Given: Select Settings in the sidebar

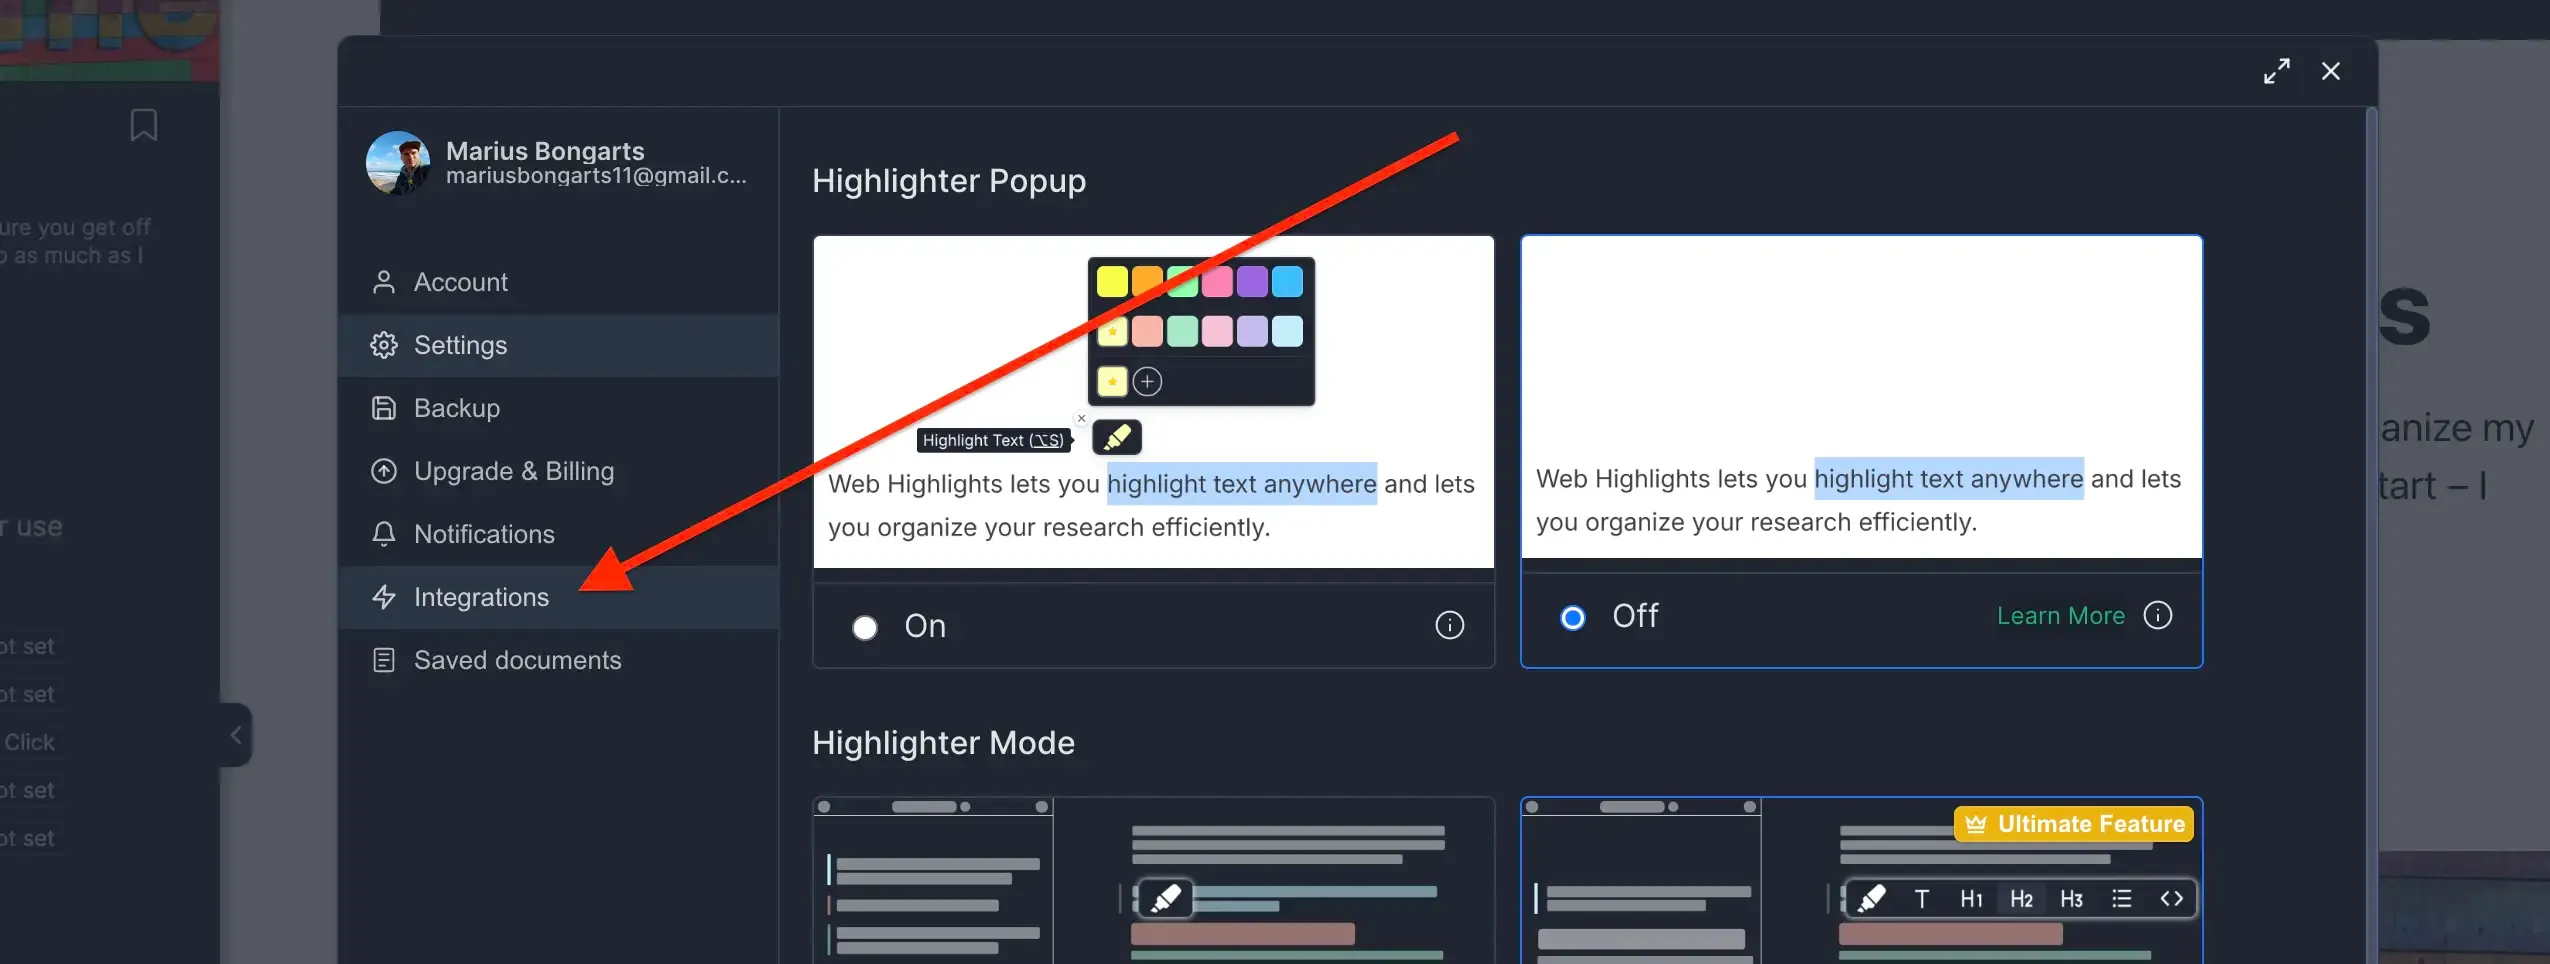Looking at the screenshot, I should [558, 345].
